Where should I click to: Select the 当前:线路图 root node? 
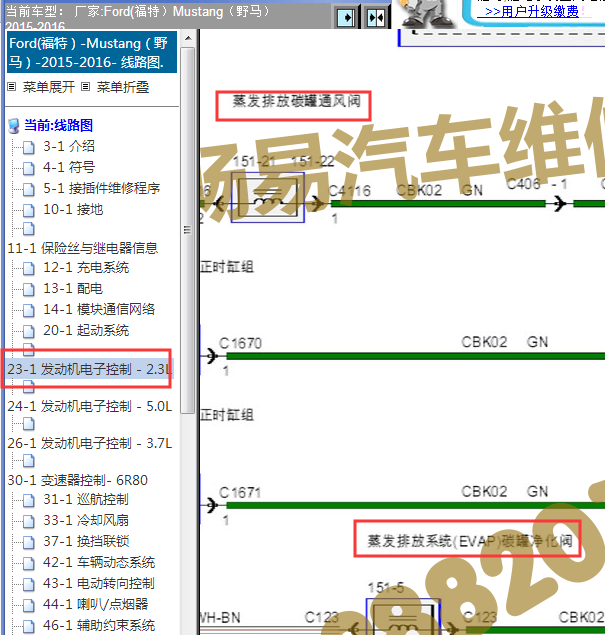(58, 125)
